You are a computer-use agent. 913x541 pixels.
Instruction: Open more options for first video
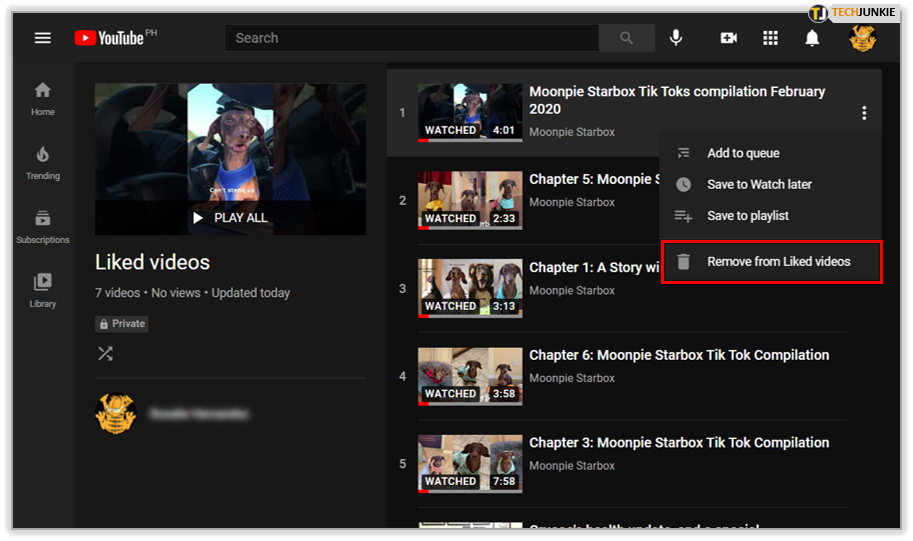click(x=864, y=113)
